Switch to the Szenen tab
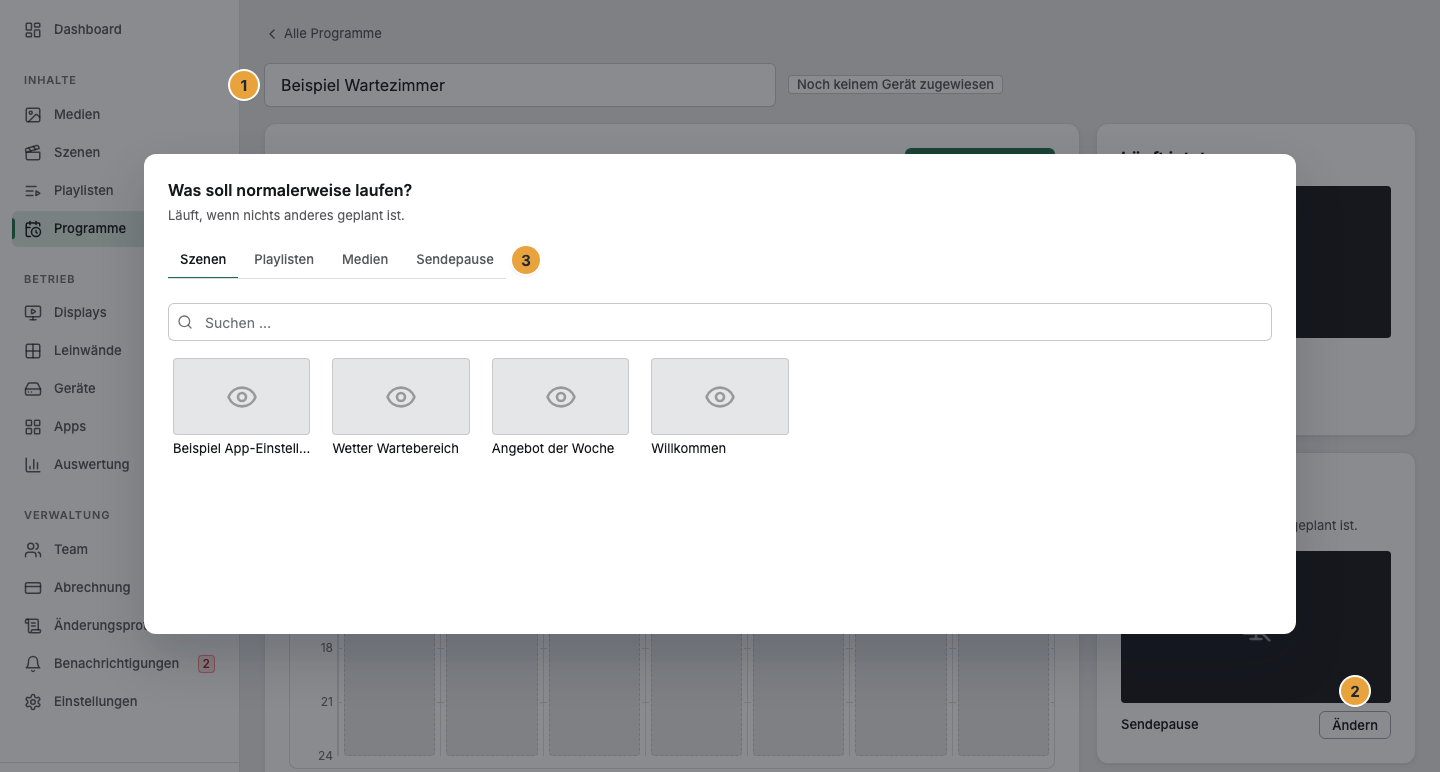The height and width of the screenshot is (772, 1440). point(203,260)
